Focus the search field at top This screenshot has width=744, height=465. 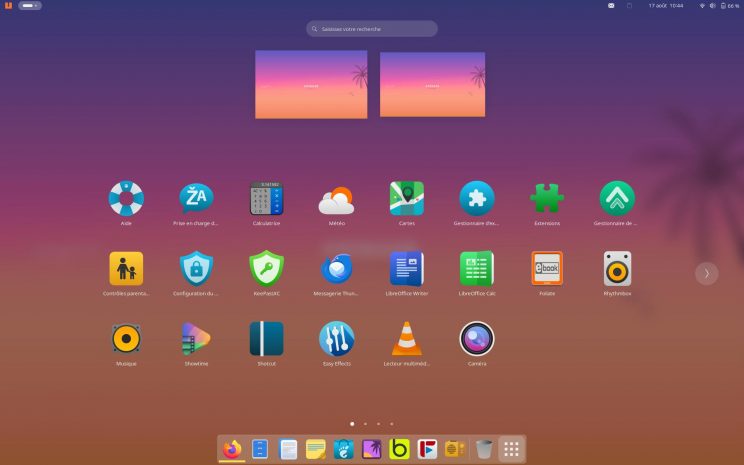[372, 29]
